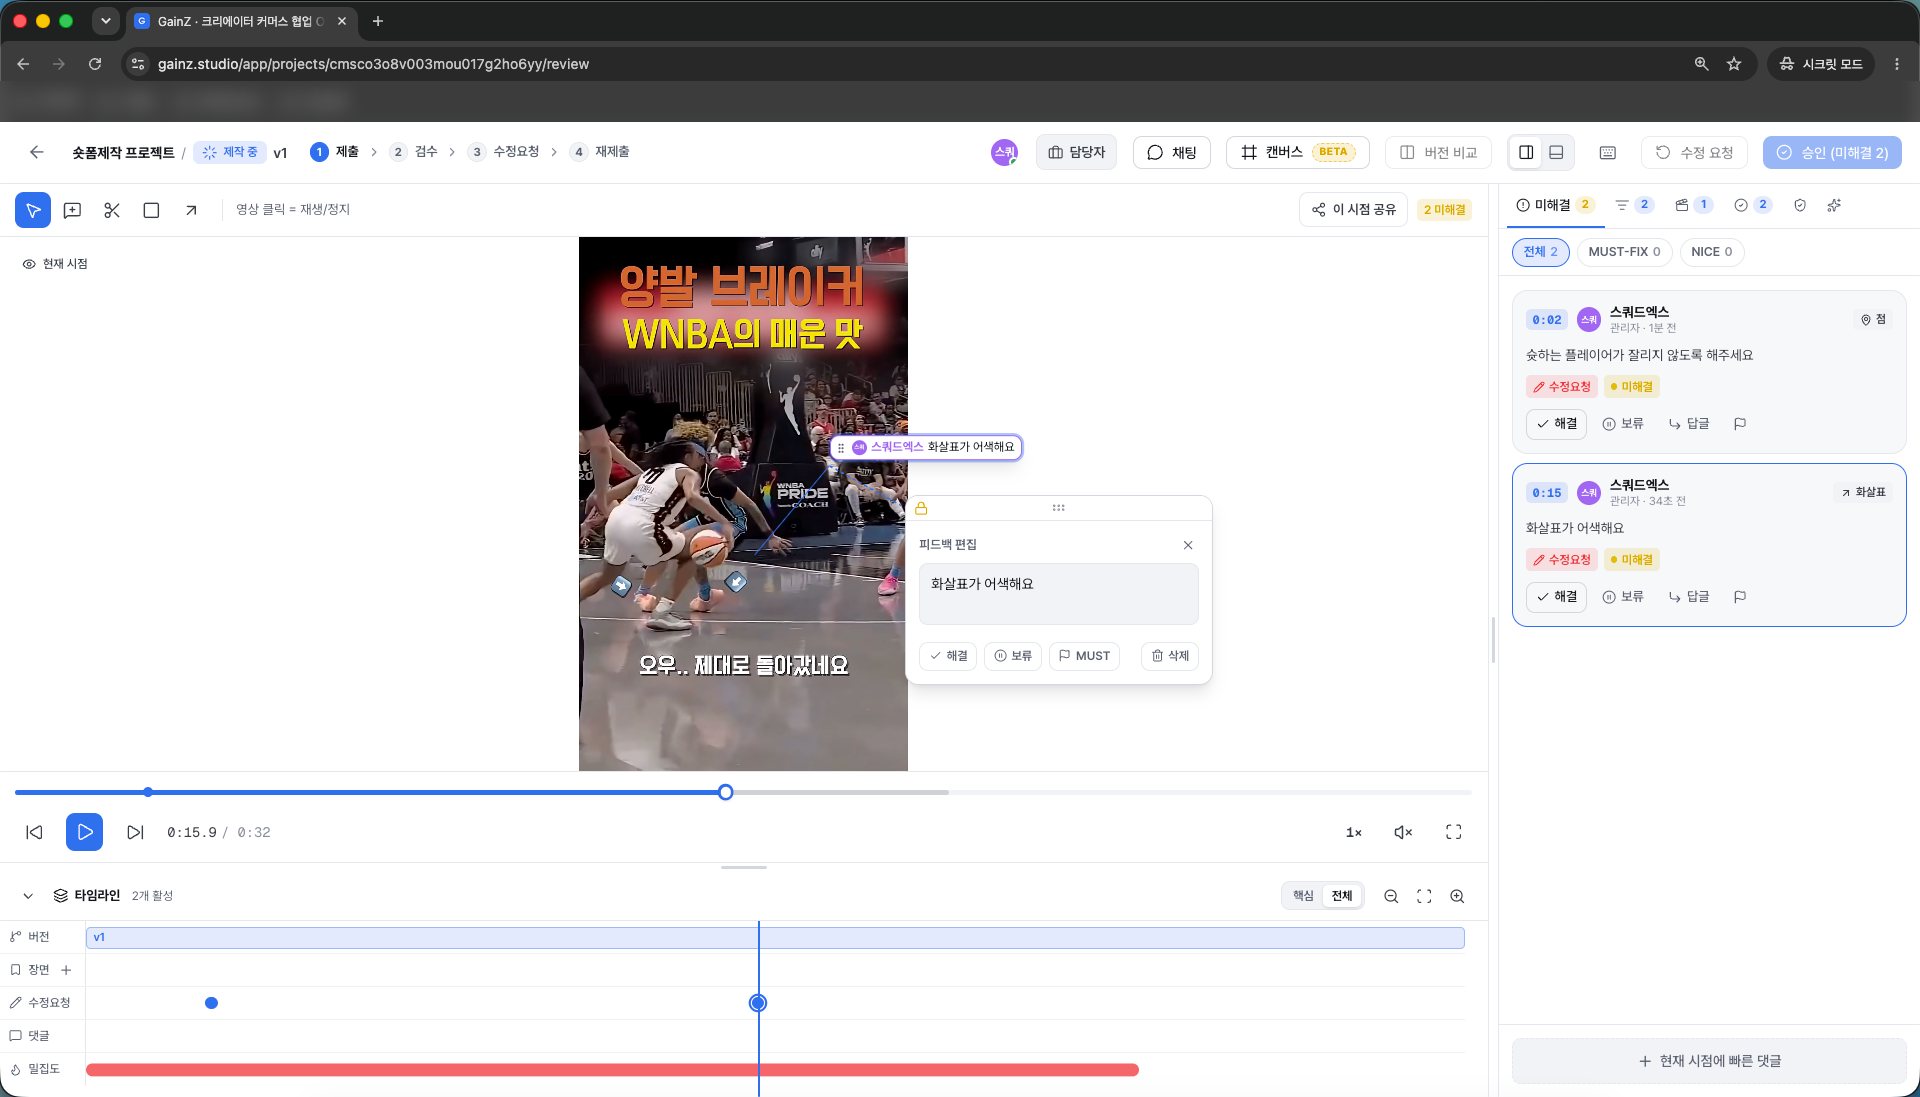The image size is (1920, 1097).
Task: Reply (답글) to the 0:02 comment
Action: pos(1689,424)
